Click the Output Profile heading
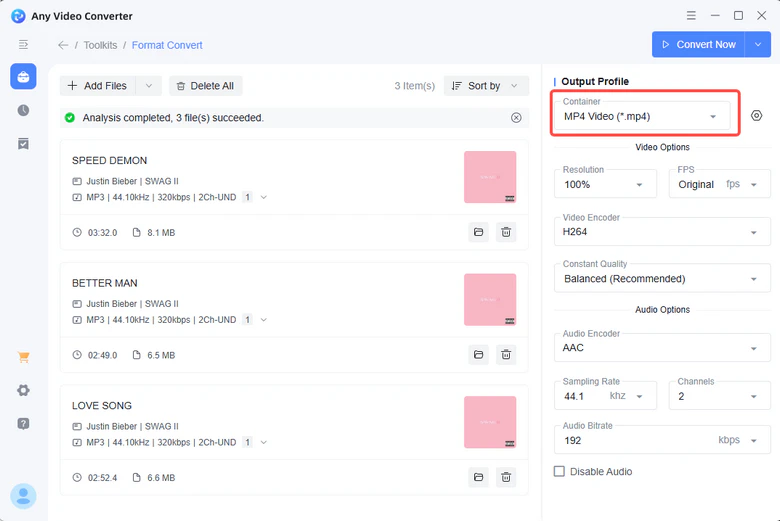The height and width of the screenshot is (521, 780). (595, 81)
